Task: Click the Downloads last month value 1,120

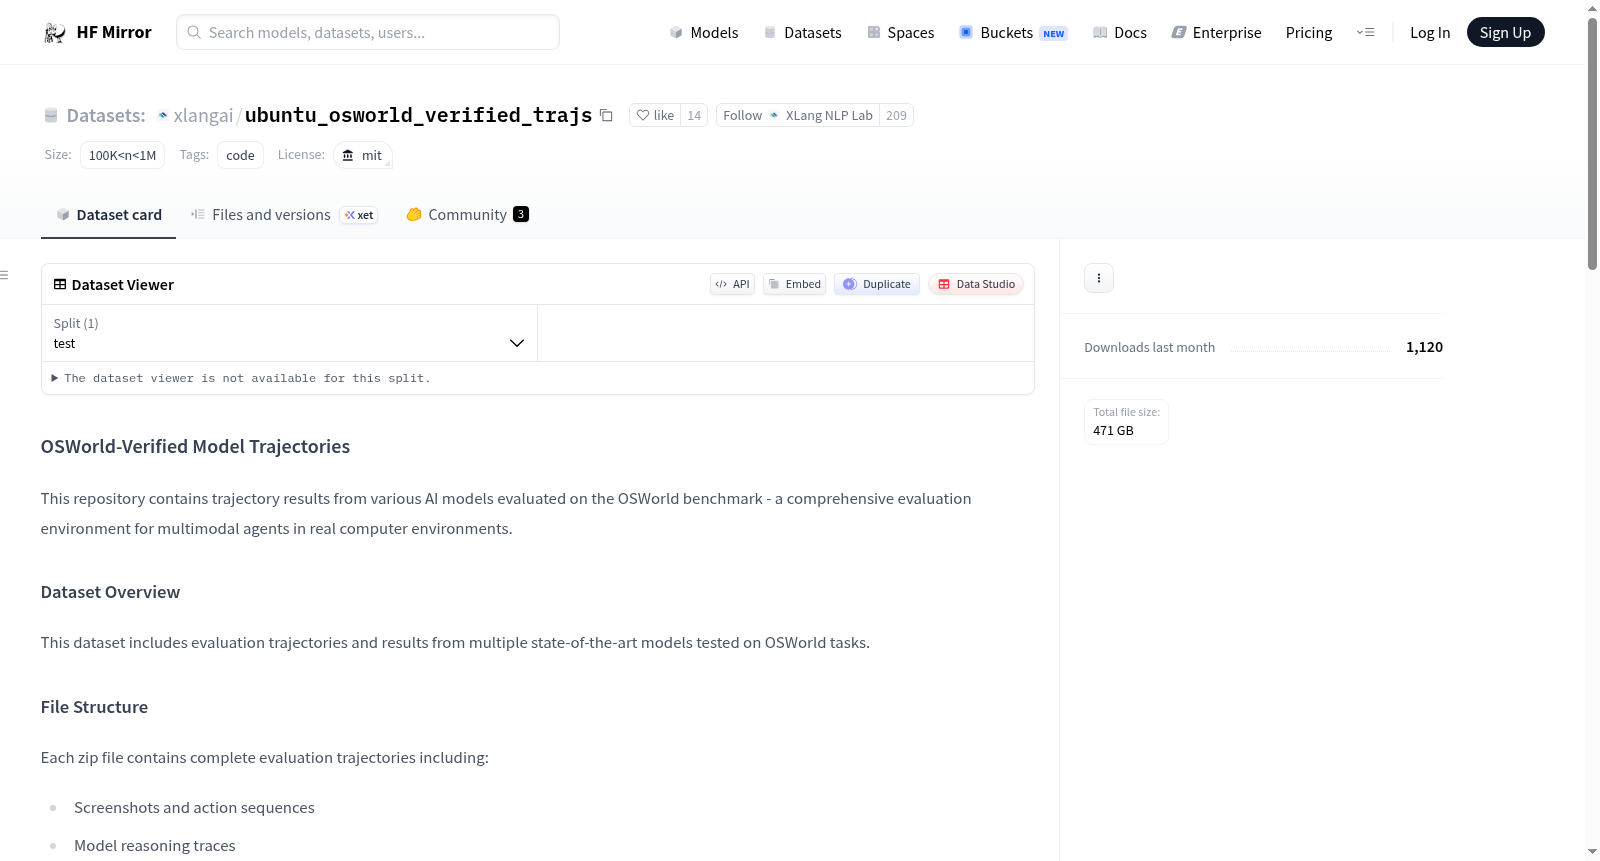Action: coord(1424,347)
